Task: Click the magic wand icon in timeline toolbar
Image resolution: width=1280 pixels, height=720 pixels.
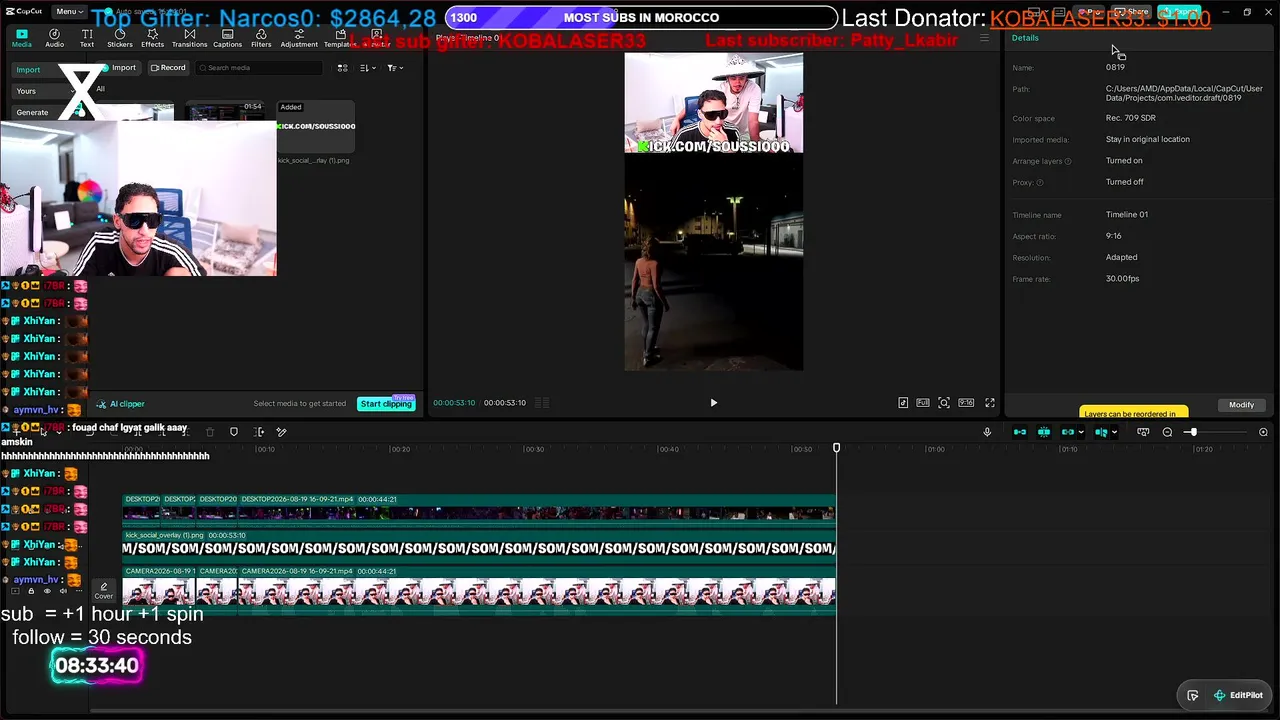Action: tap(281, 432)
